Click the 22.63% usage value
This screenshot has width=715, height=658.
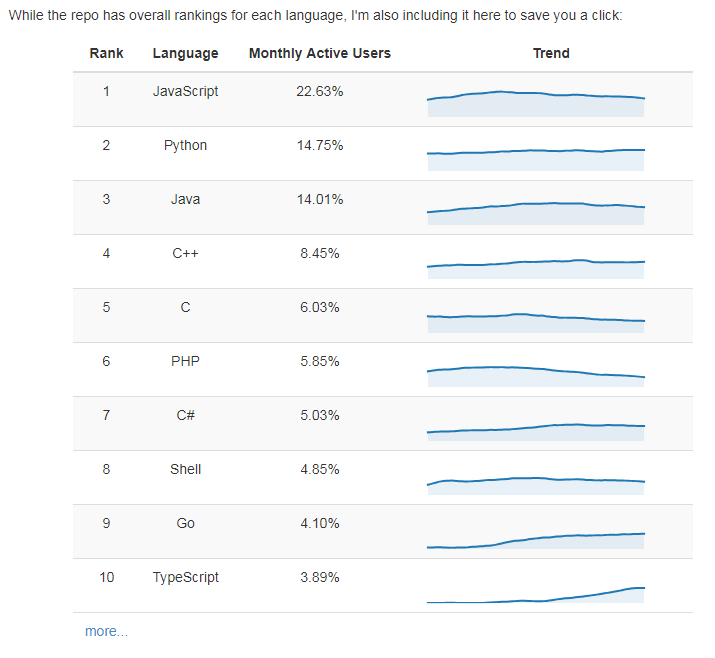(x=320, y=91)
